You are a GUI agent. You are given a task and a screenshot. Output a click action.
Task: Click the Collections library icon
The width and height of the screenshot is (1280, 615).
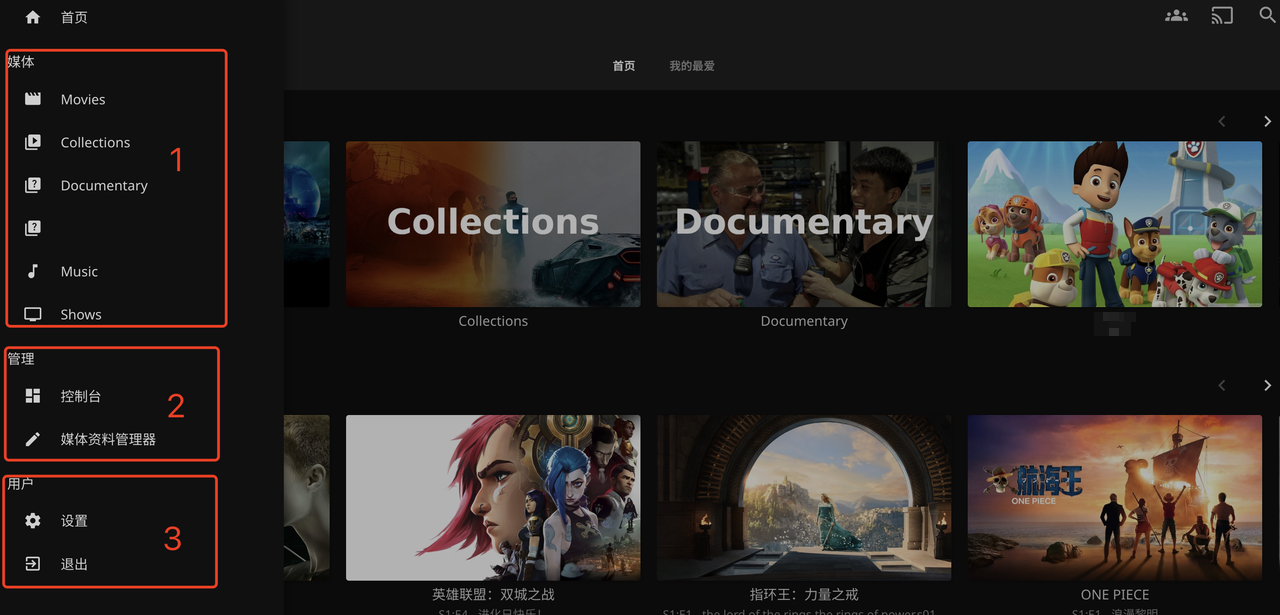tap(33, 142)
